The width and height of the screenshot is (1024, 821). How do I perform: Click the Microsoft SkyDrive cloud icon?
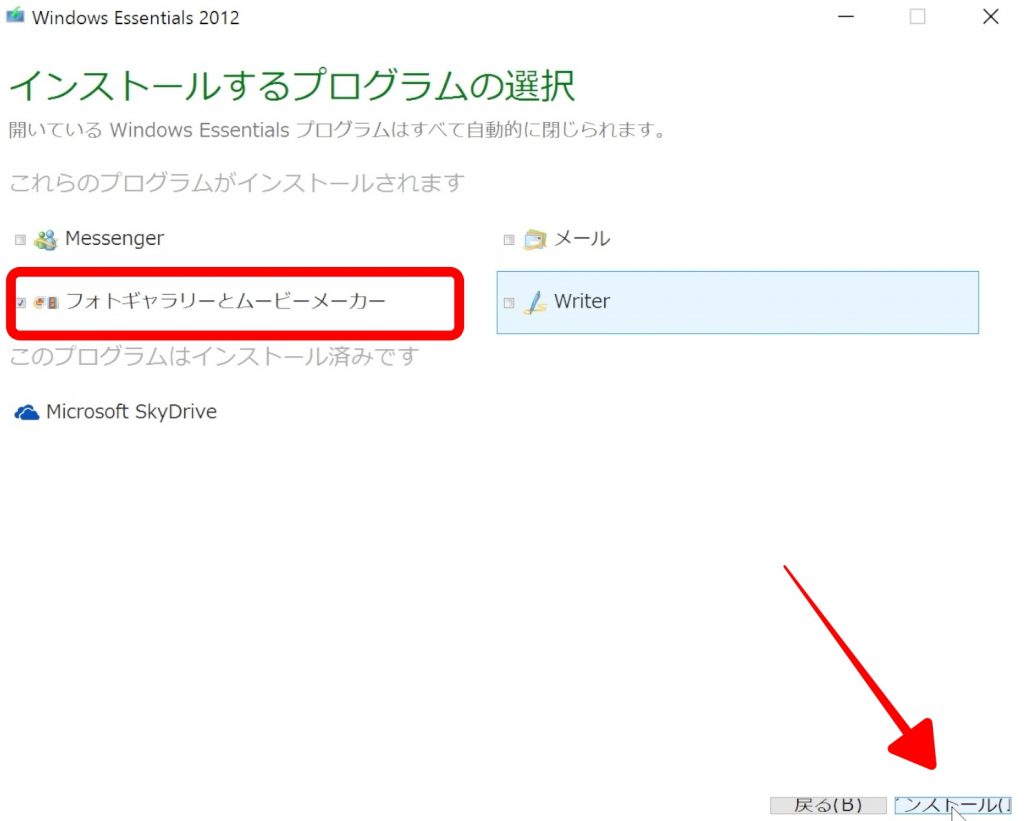(x=27, y=413)
